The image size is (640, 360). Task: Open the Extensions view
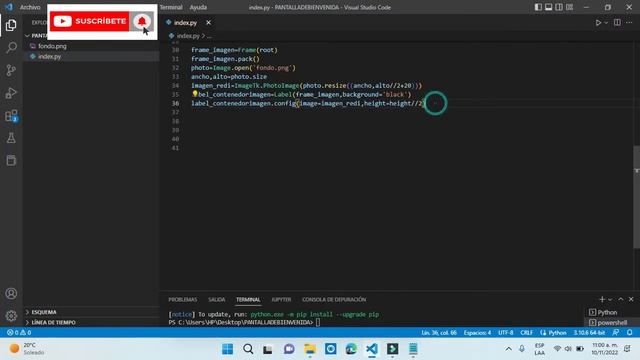11,116
